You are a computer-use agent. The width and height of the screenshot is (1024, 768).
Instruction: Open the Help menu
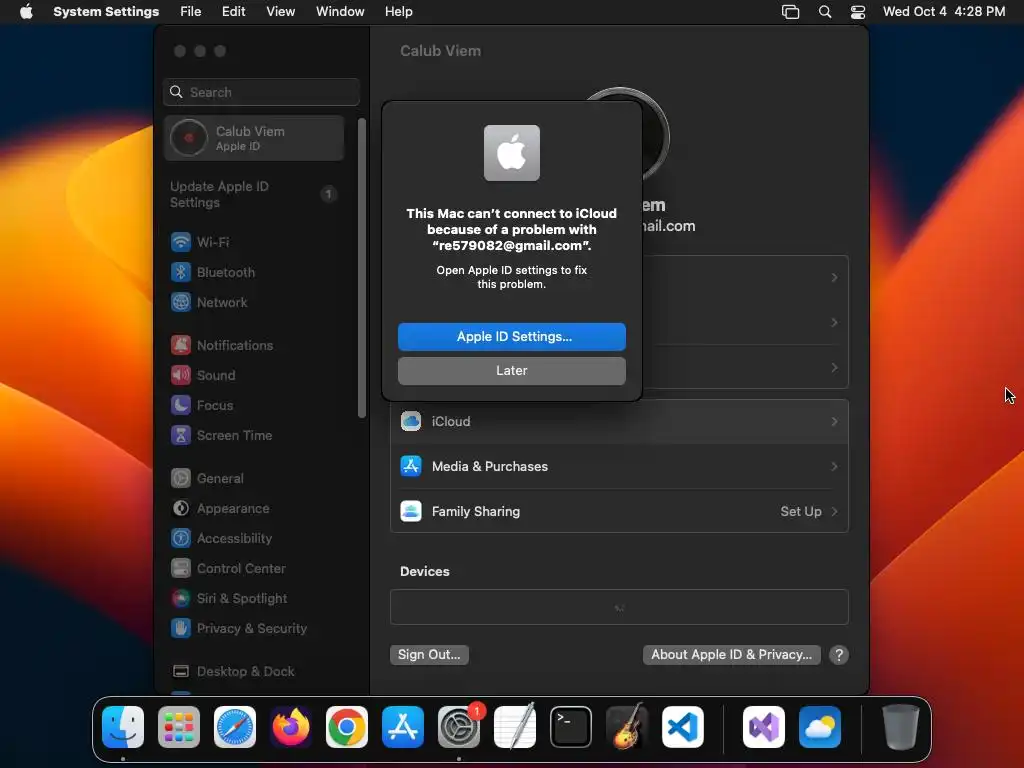coord(398,12)
